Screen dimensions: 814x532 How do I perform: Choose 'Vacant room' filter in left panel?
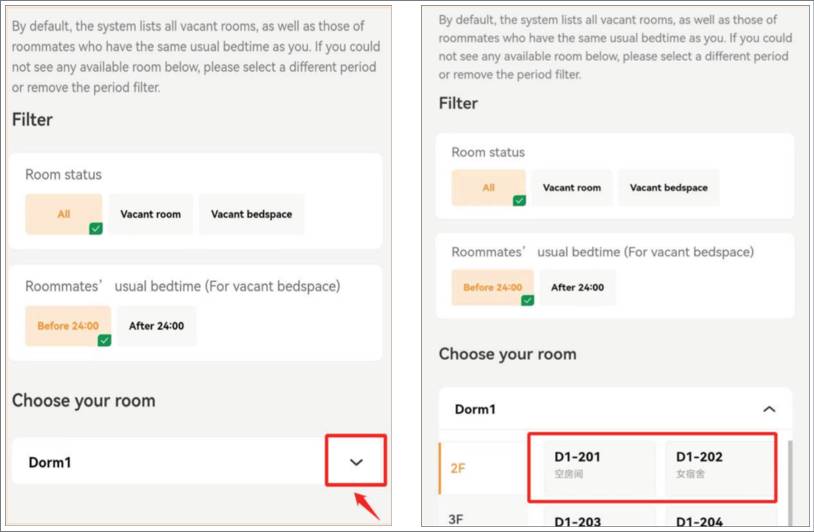151,214
